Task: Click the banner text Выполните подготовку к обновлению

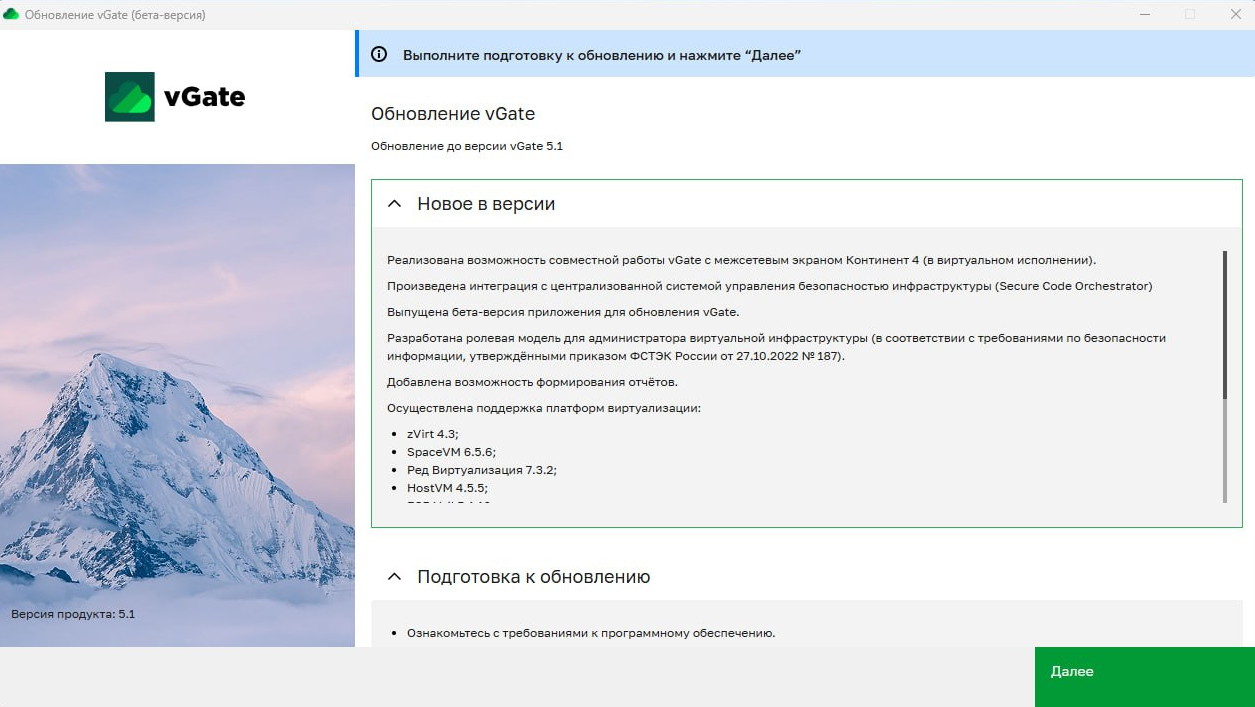Action: point(602,55)
